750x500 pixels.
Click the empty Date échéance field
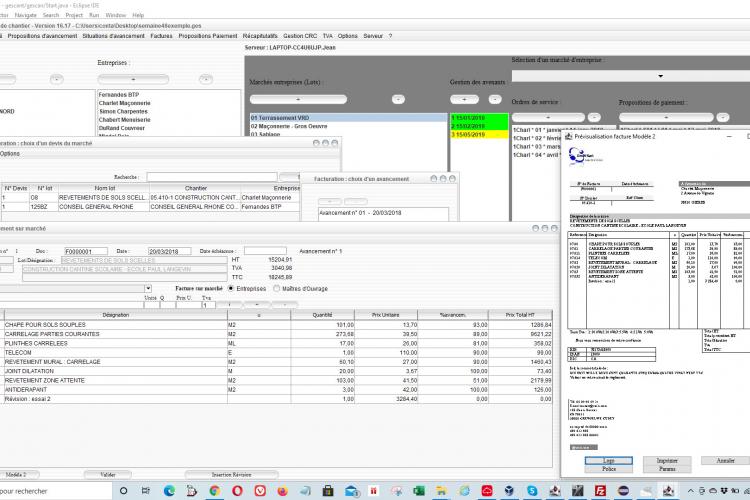[x=265, y=251]
